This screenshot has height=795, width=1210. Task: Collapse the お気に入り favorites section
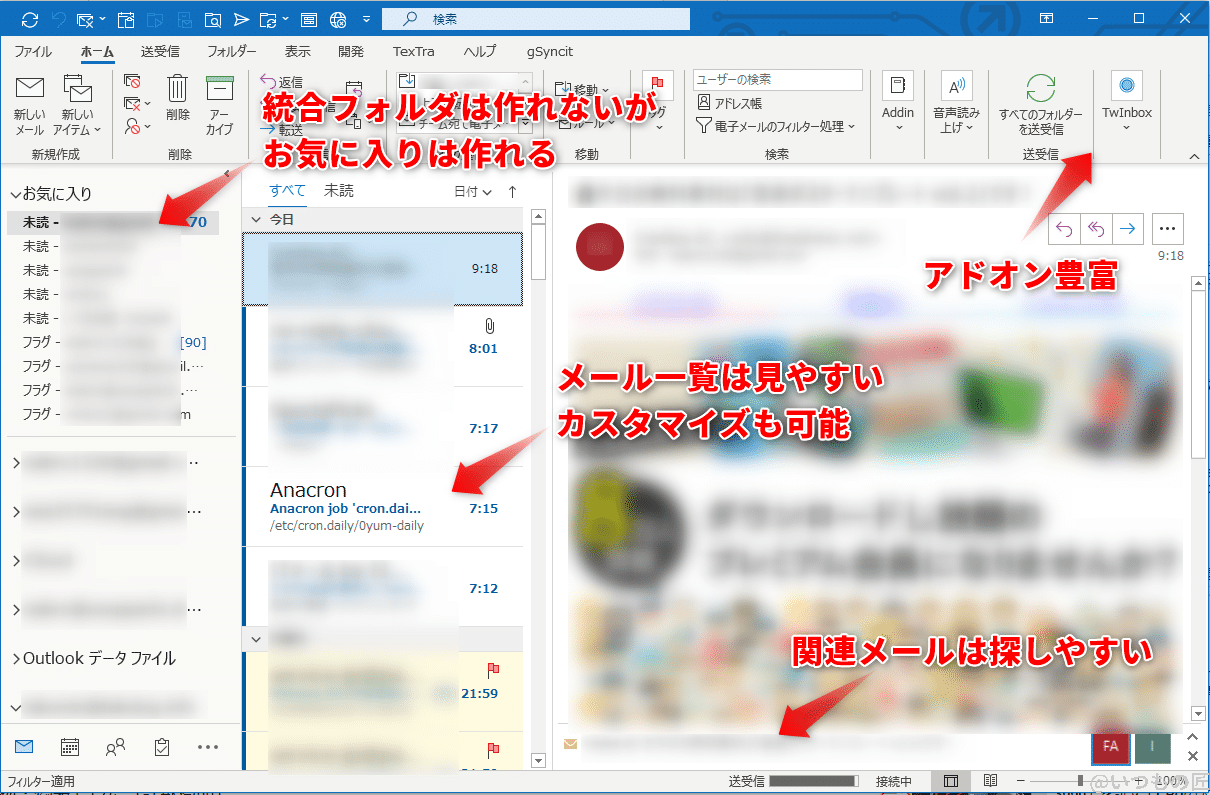coord(16,194)
